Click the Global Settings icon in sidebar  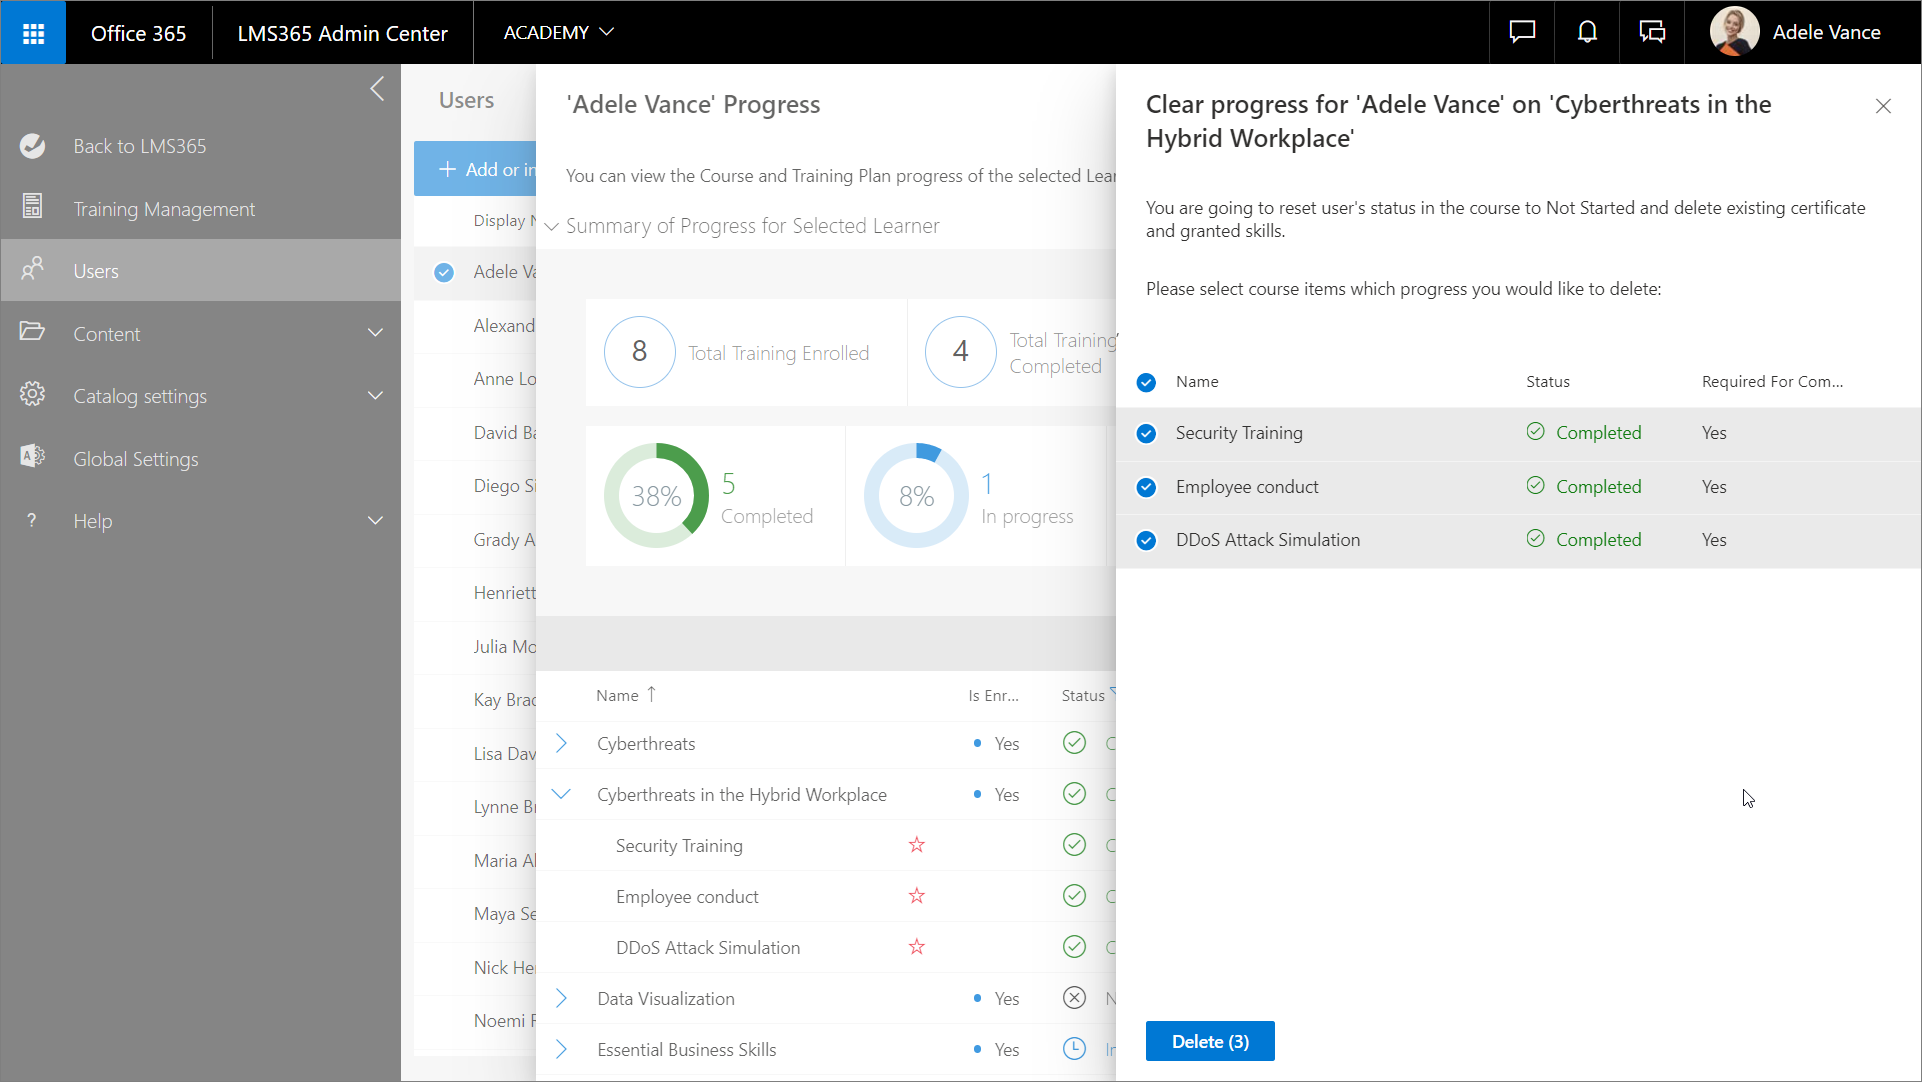tap(32, 457)
